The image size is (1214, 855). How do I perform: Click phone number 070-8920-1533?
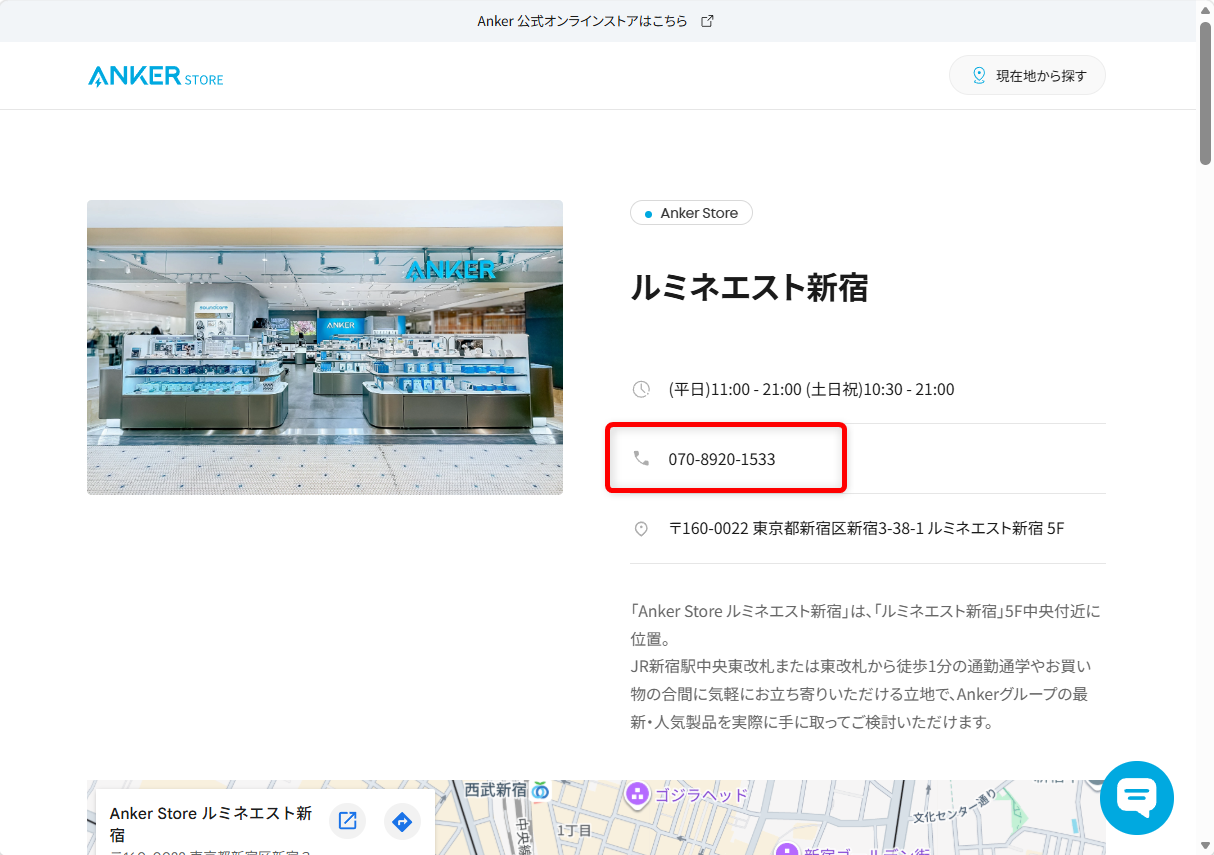pyautogui.click(x=722, y=459)
